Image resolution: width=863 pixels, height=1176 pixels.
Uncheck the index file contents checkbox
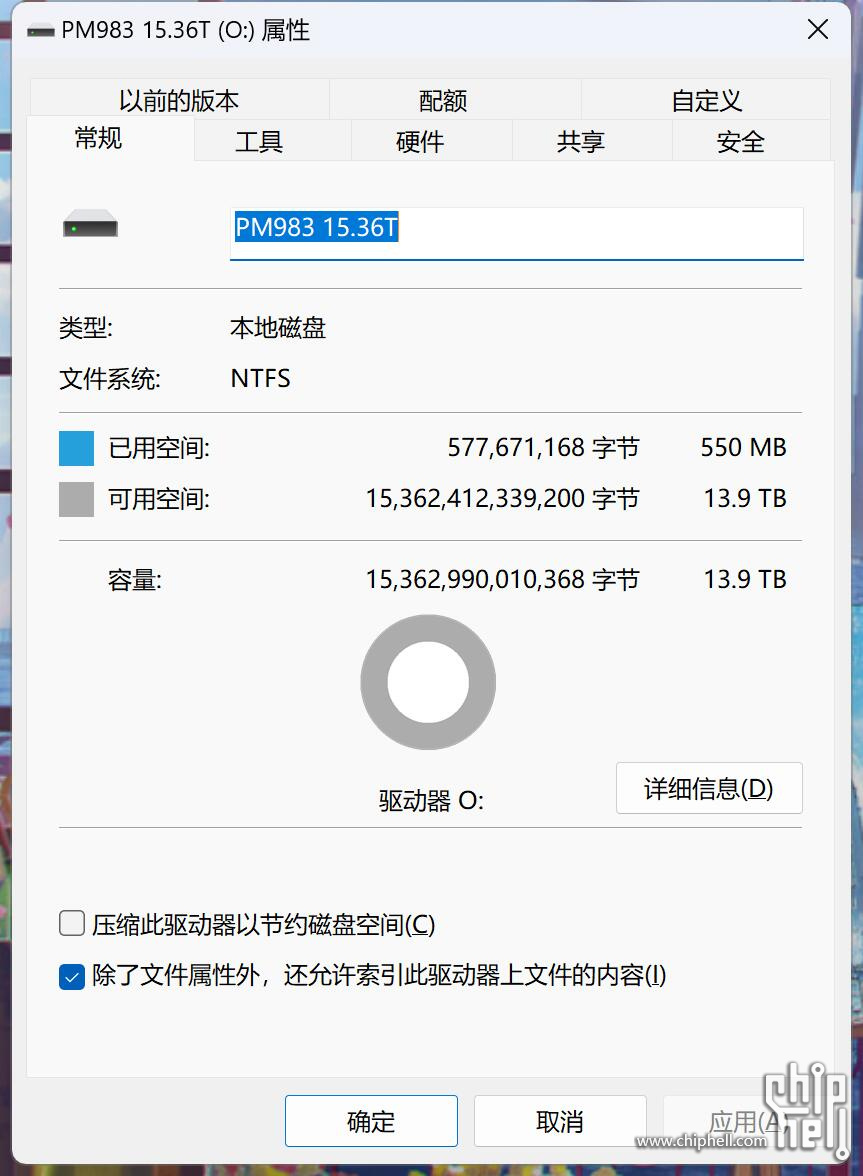click(x=72, y=976)
